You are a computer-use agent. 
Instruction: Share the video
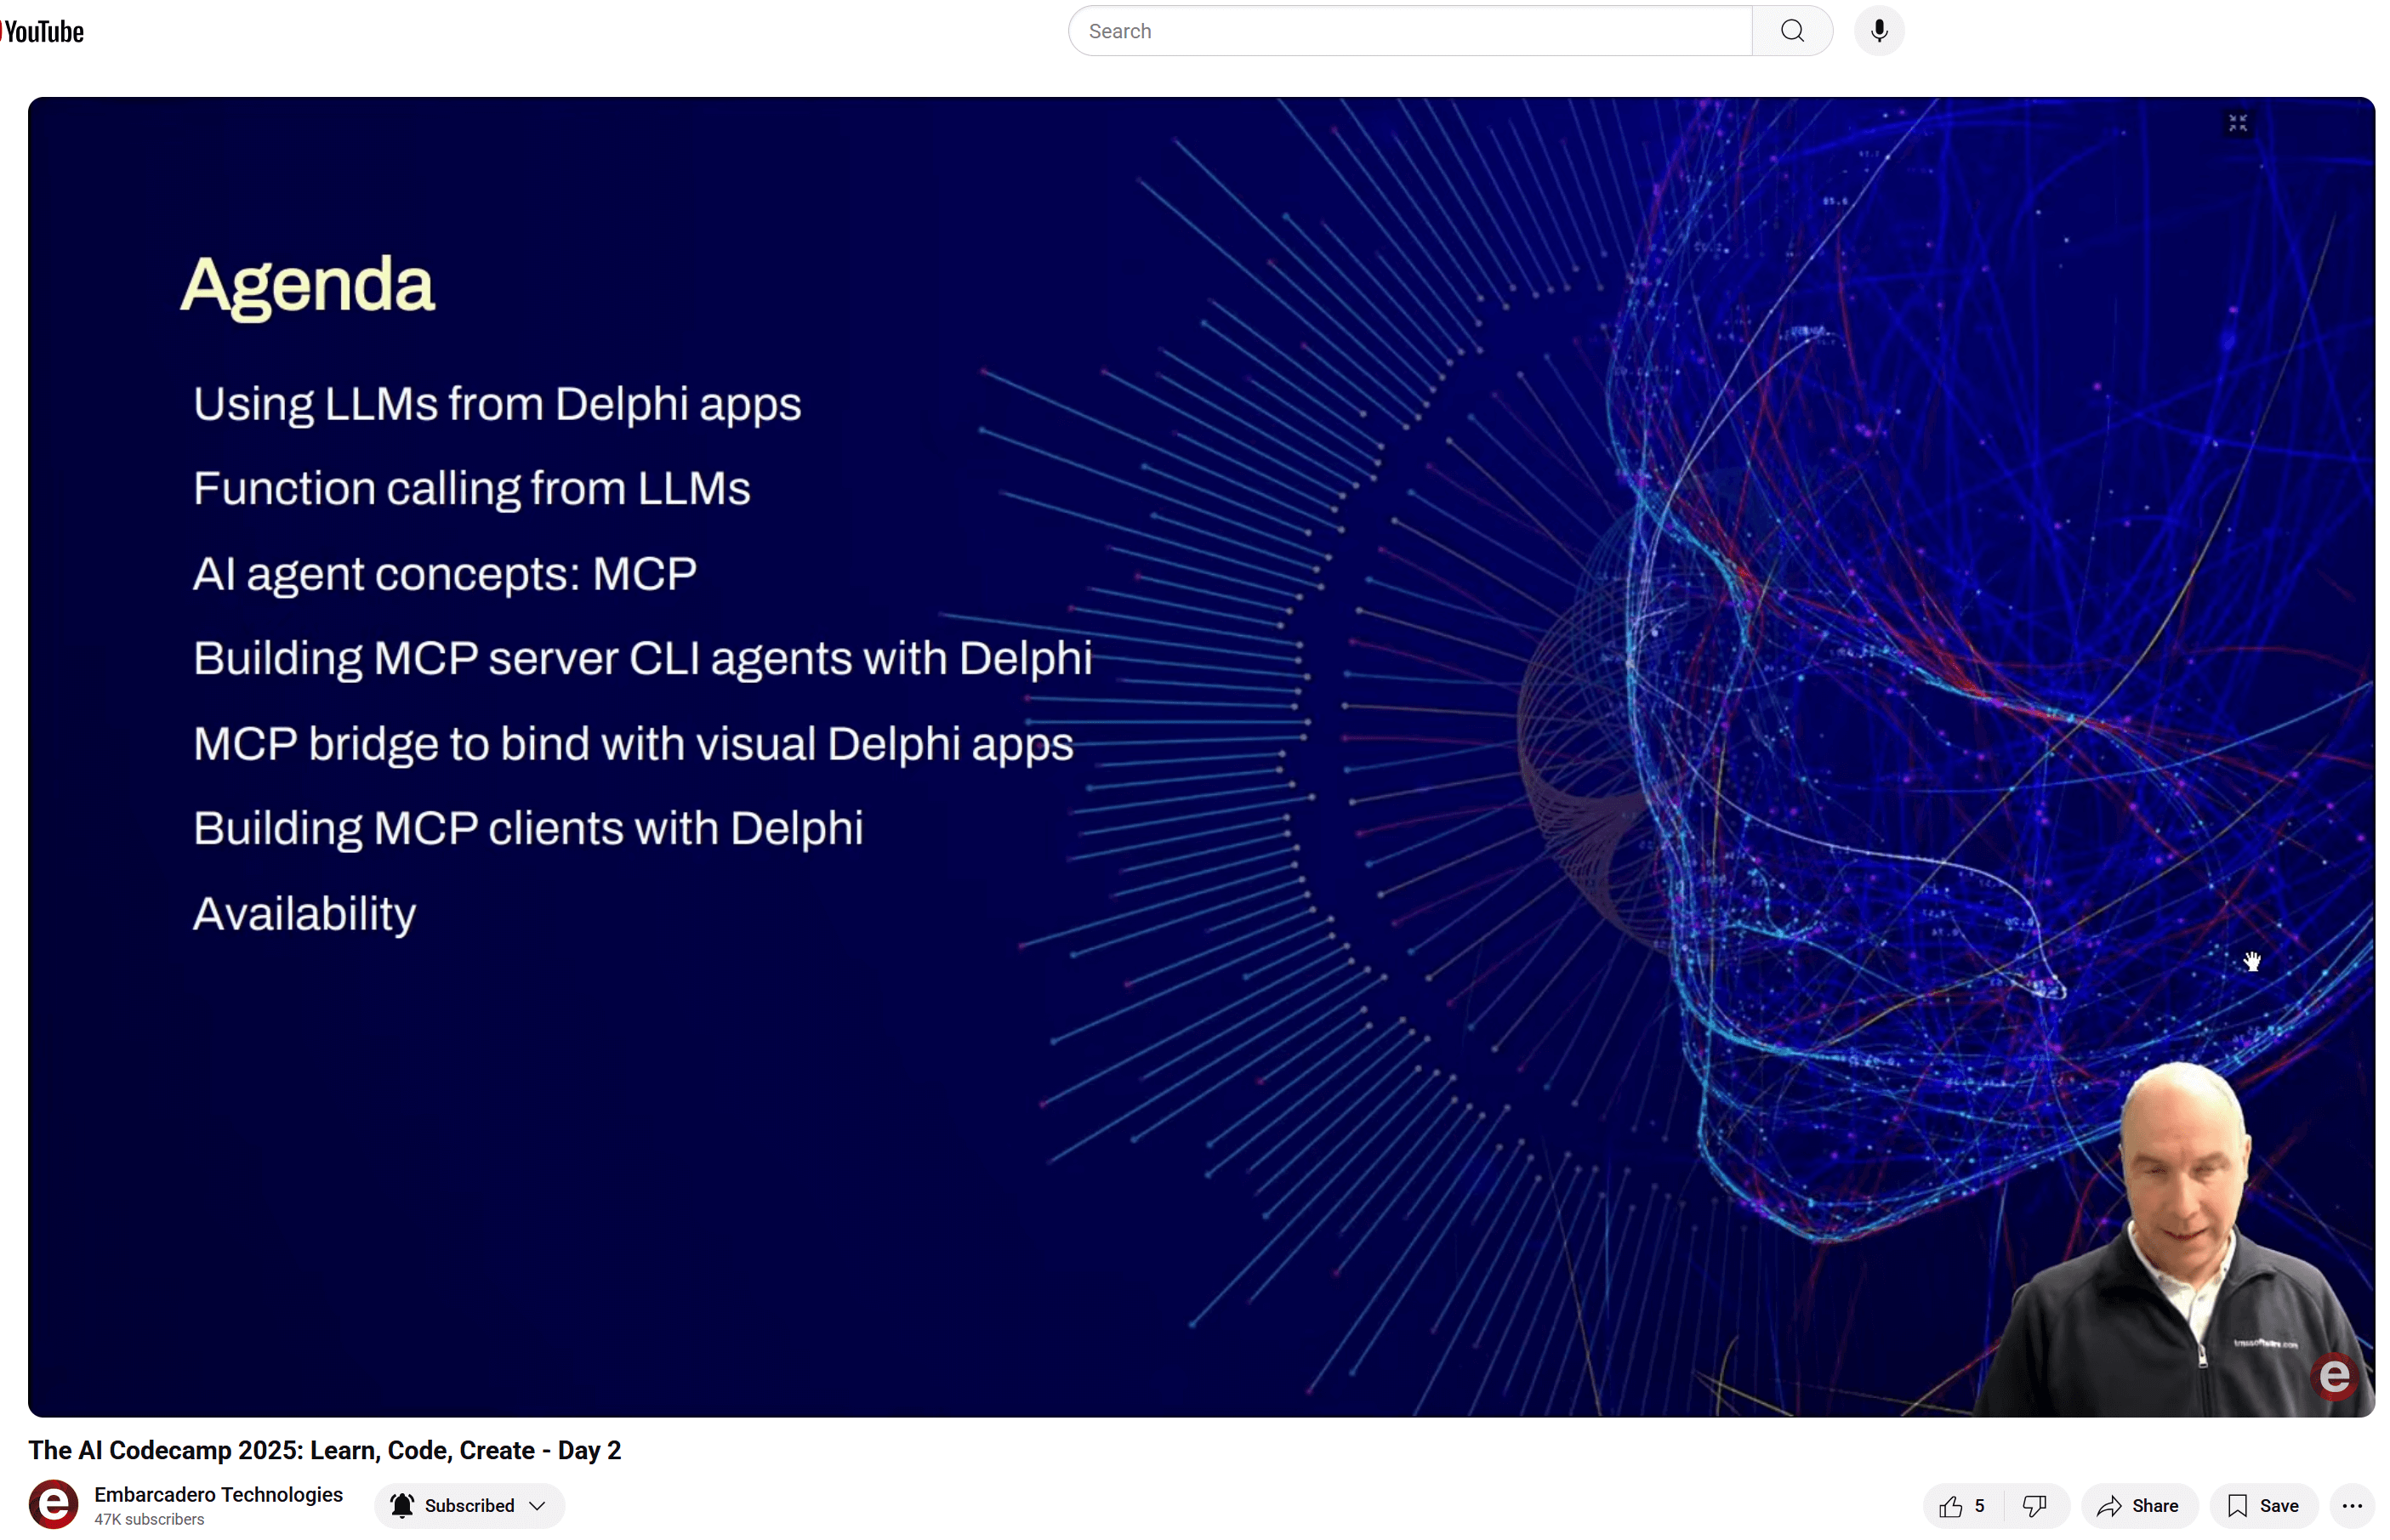(x=2139, y=1506)
